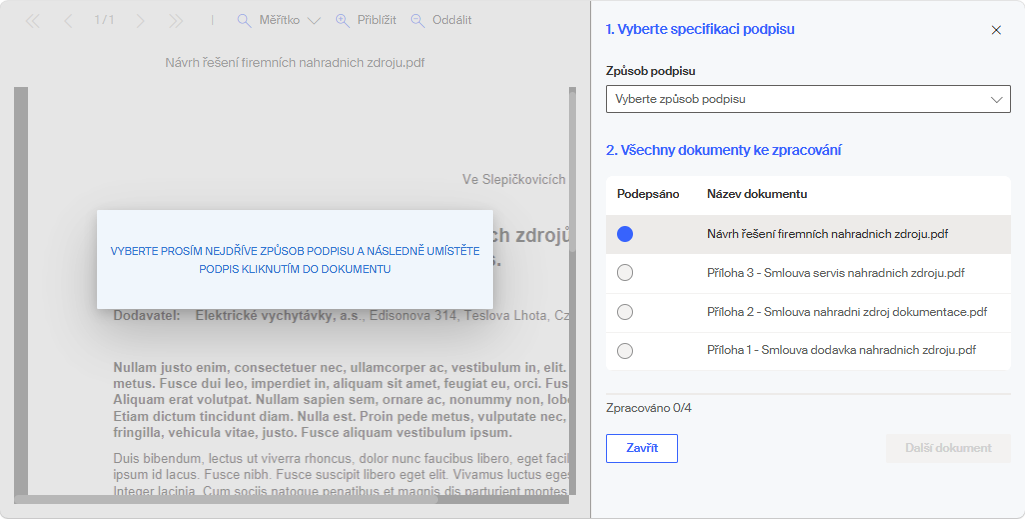Close the signature panel with X

(x=996, y=30)
